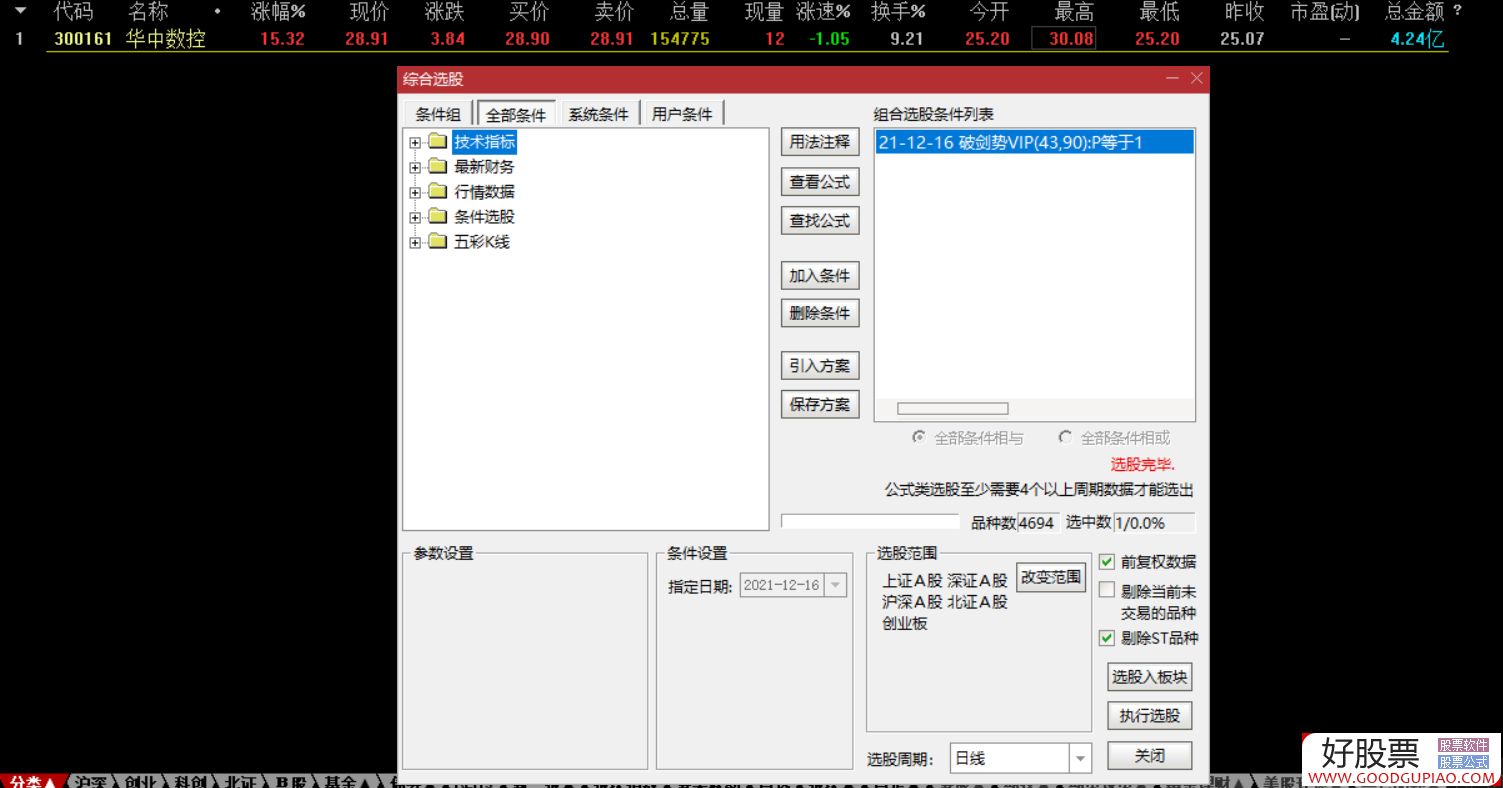Screen dimensions: 1503x788
Task: Expand the 条件选股 tree node
Action: coord(415,217)
